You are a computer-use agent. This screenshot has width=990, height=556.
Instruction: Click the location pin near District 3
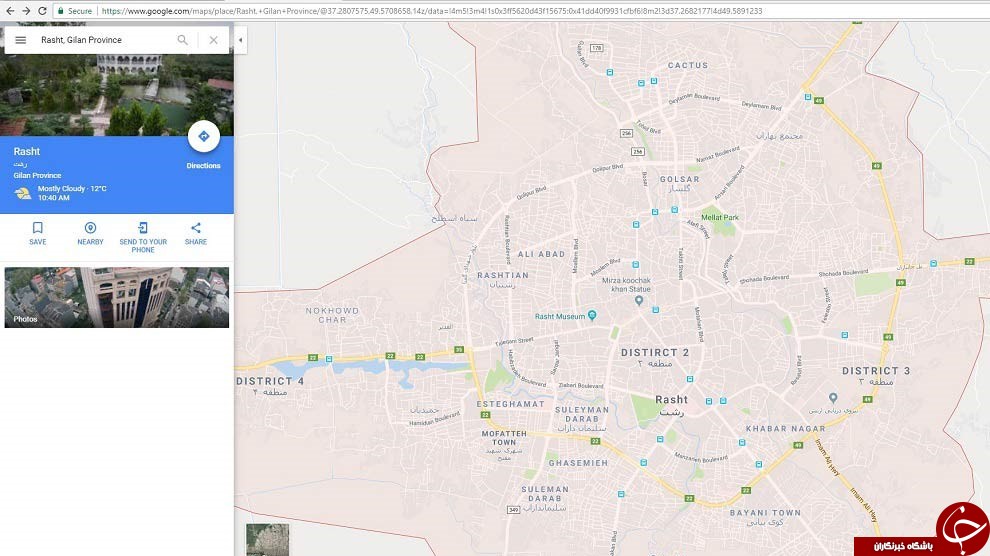(x=833, y=398)
